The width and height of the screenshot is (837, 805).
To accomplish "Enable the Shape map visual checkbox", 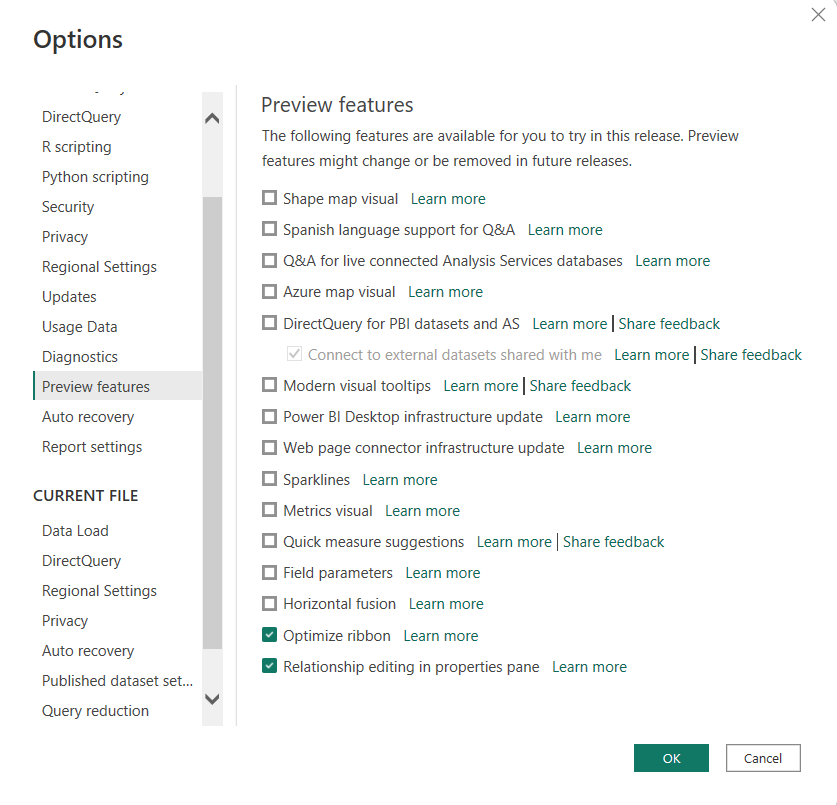I will 269,198.
